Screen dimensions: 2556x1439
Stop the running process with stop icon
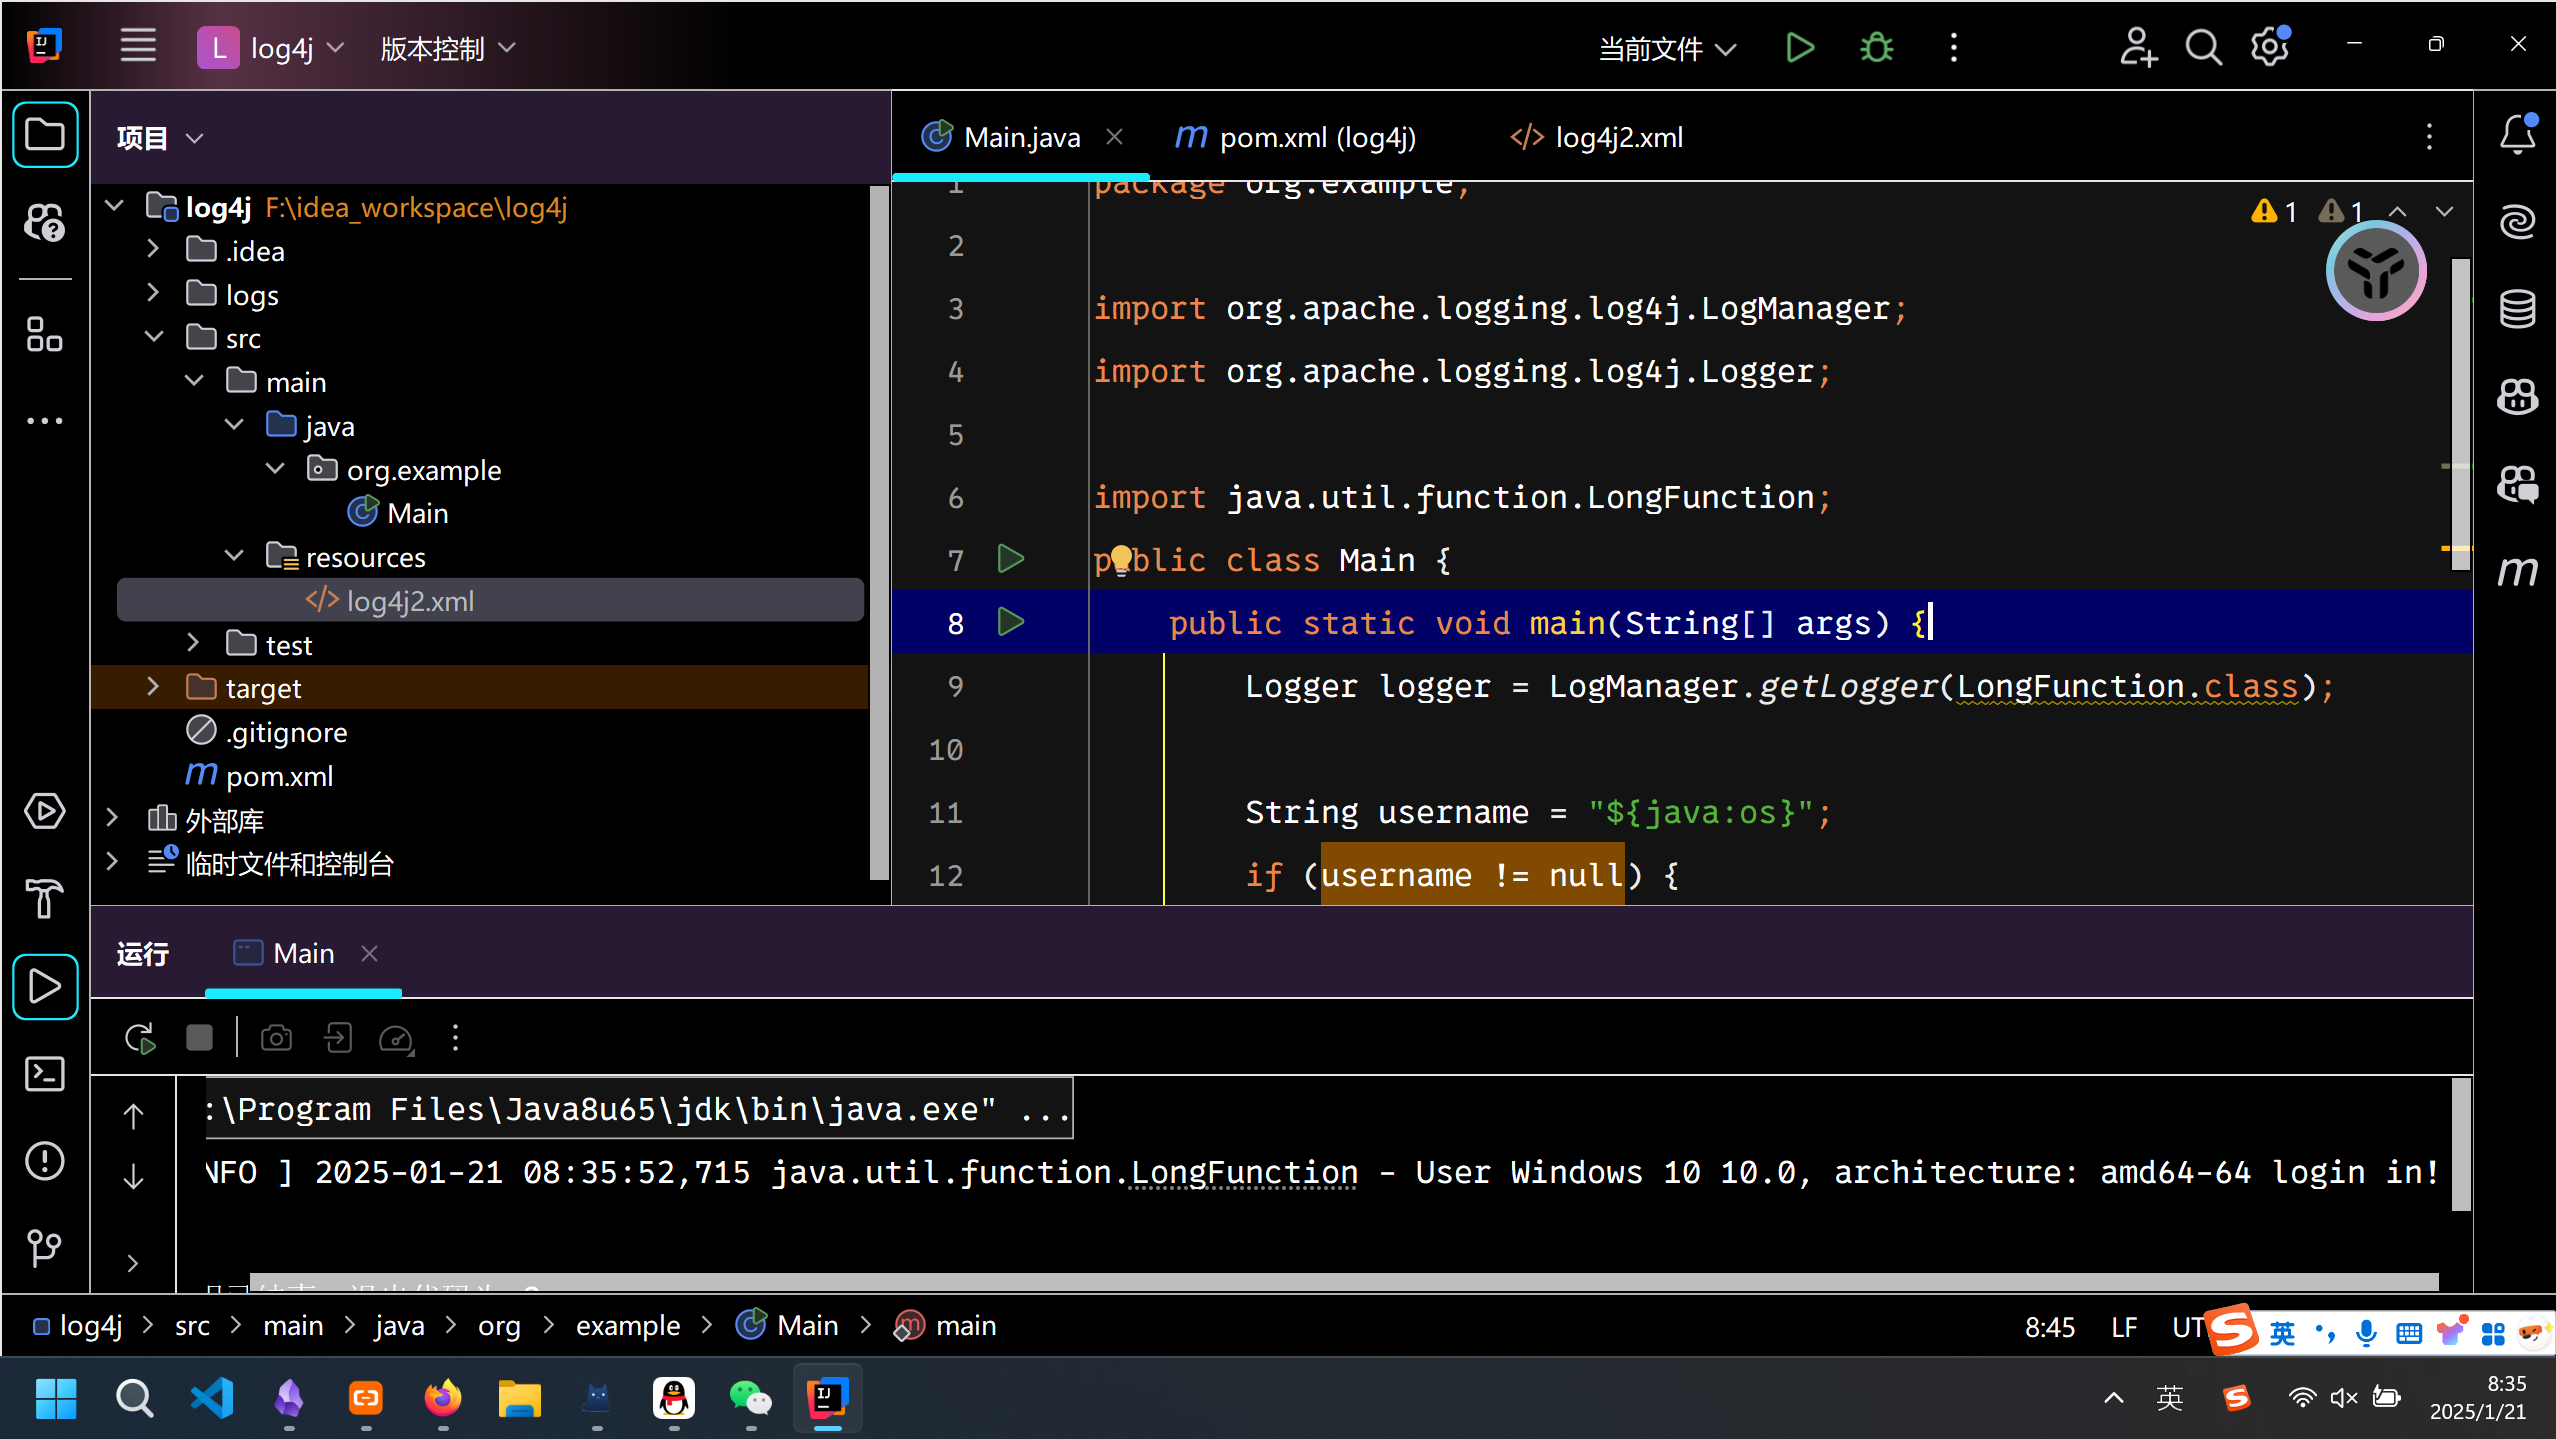pos(199,1038)
